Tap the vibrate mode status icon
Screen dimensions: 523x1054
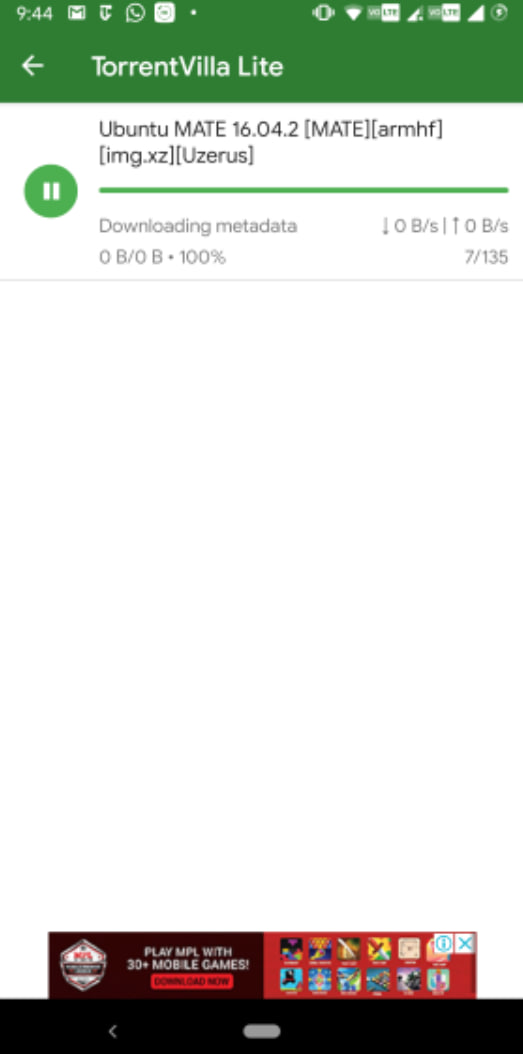(x=323, y=13)
